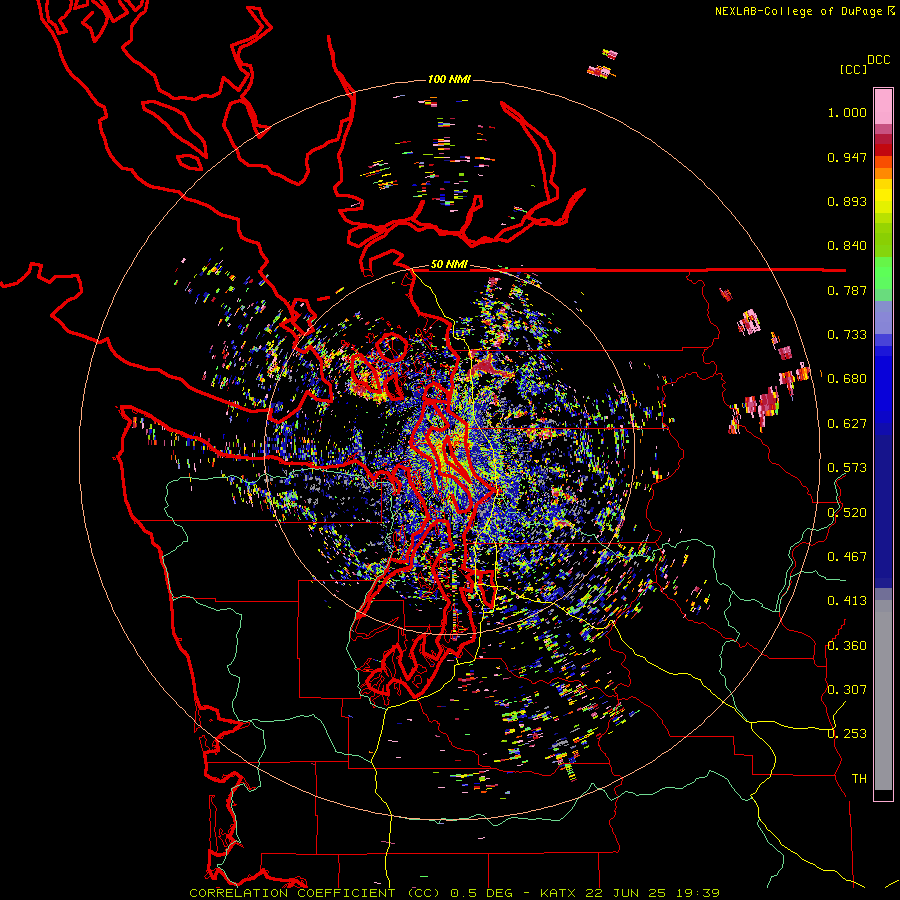Select the 0.627 color scale value
The height and width of the screenshot is (900, 900).
[x=847, y=424]
